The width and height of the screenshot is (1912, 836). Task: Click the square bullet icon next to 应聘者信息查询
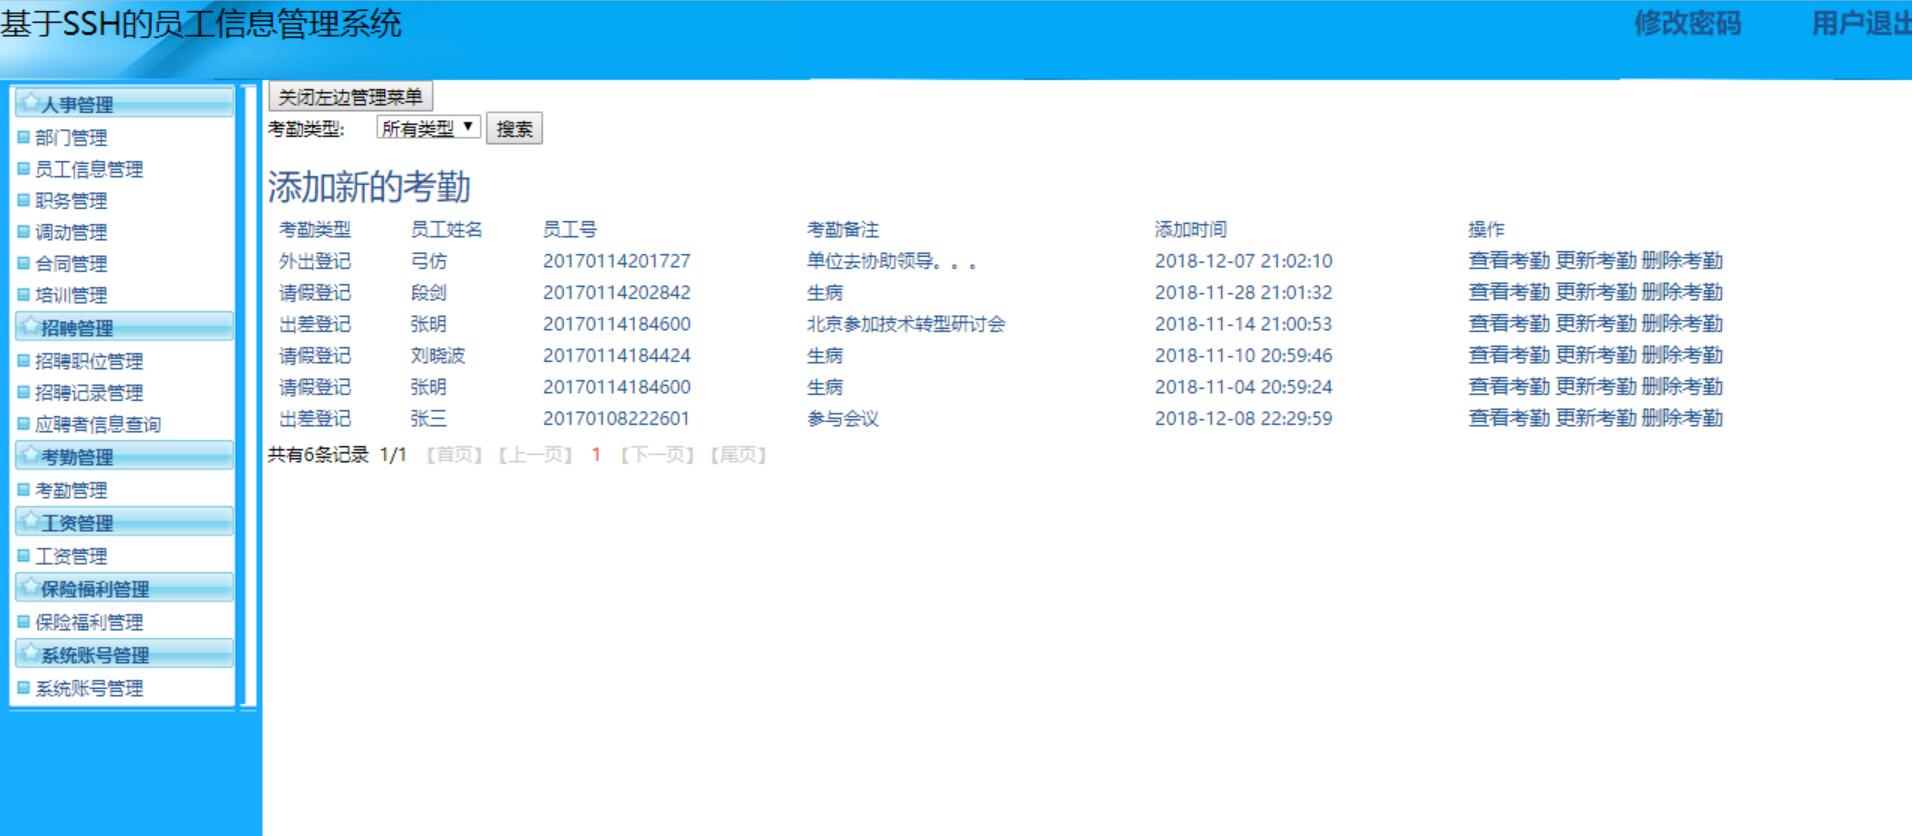pos(24,424)
